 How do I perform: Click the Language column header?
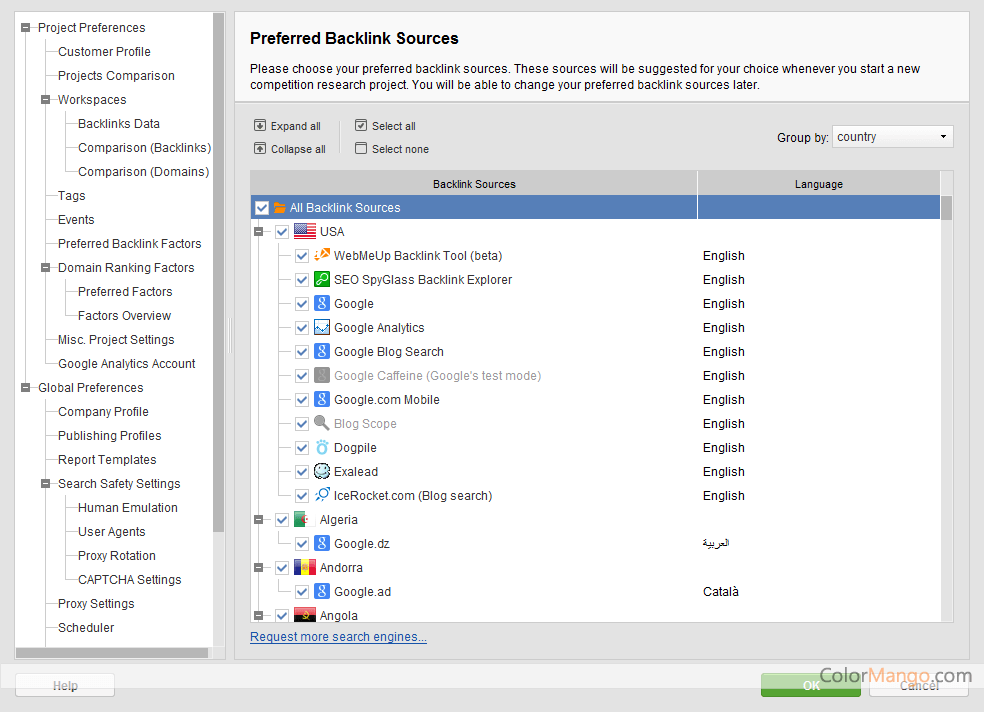[x=818, y=184]
